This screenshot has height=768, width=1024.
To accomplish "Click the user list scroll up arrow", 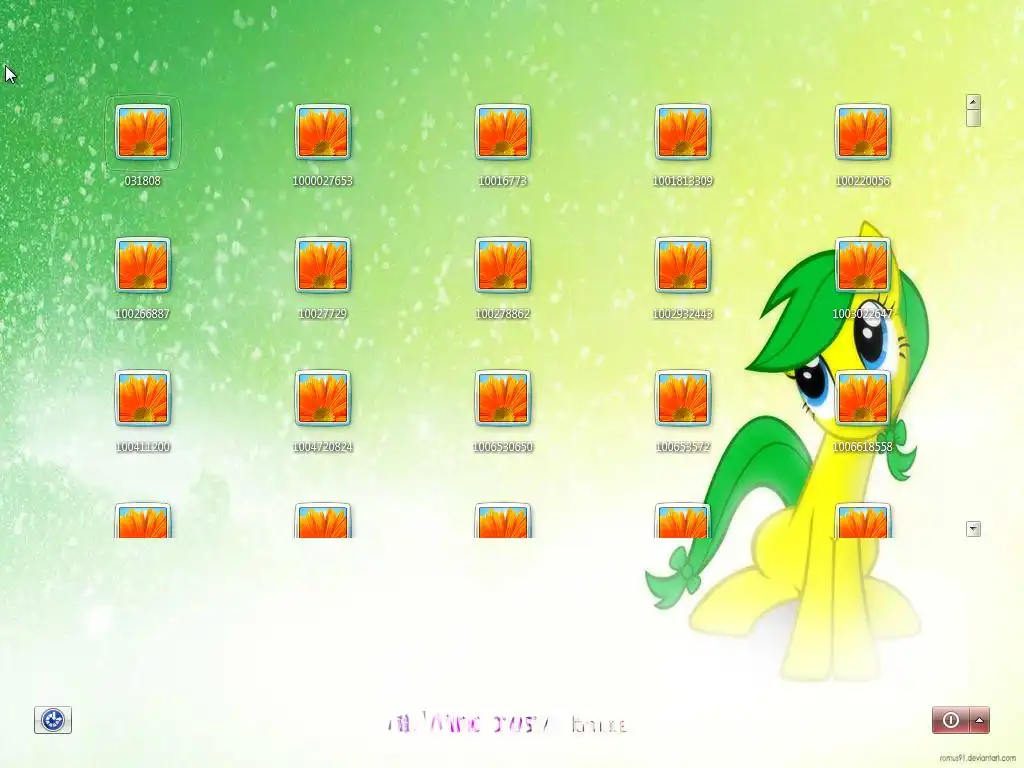I will pyautogui.click(x=973, y=102).
